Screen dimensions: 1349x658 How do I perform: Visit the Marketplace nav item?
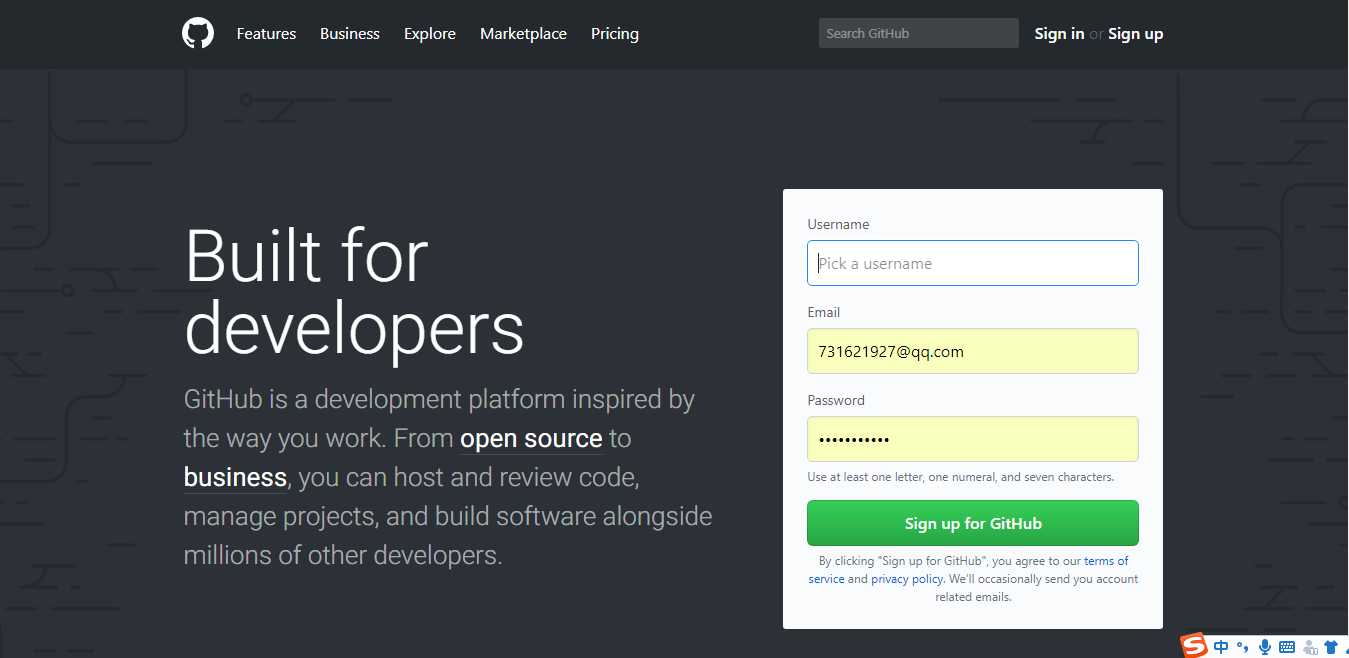point(523,33)
